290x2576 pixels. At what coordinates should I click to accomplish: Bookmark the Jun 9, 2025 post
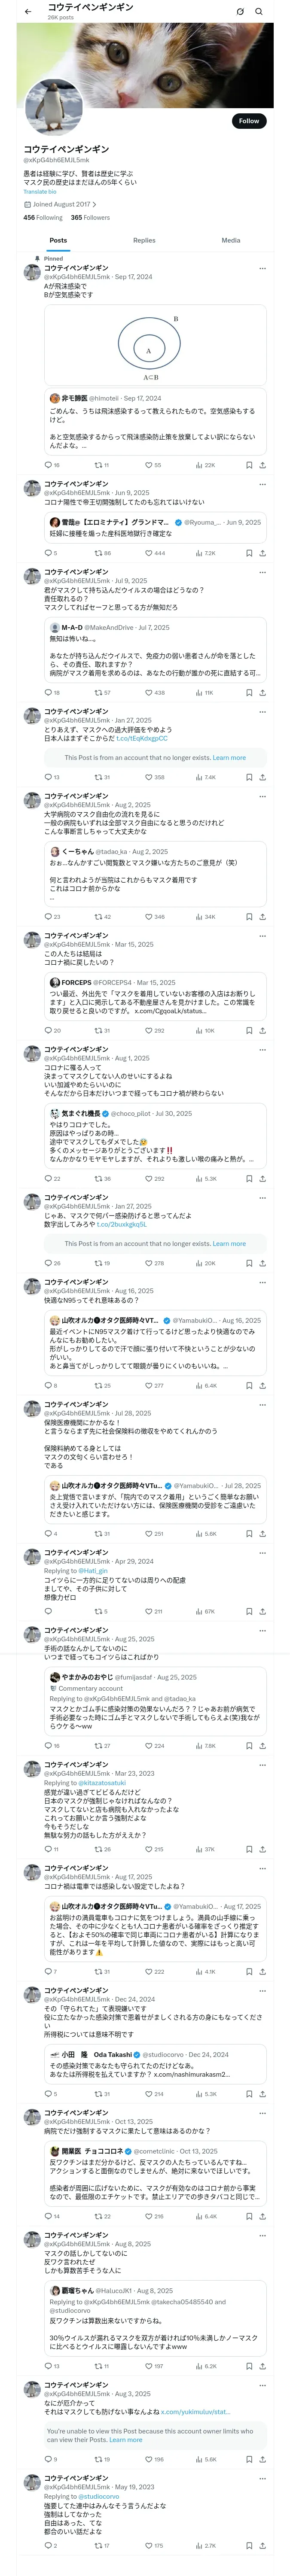(249, 553)
